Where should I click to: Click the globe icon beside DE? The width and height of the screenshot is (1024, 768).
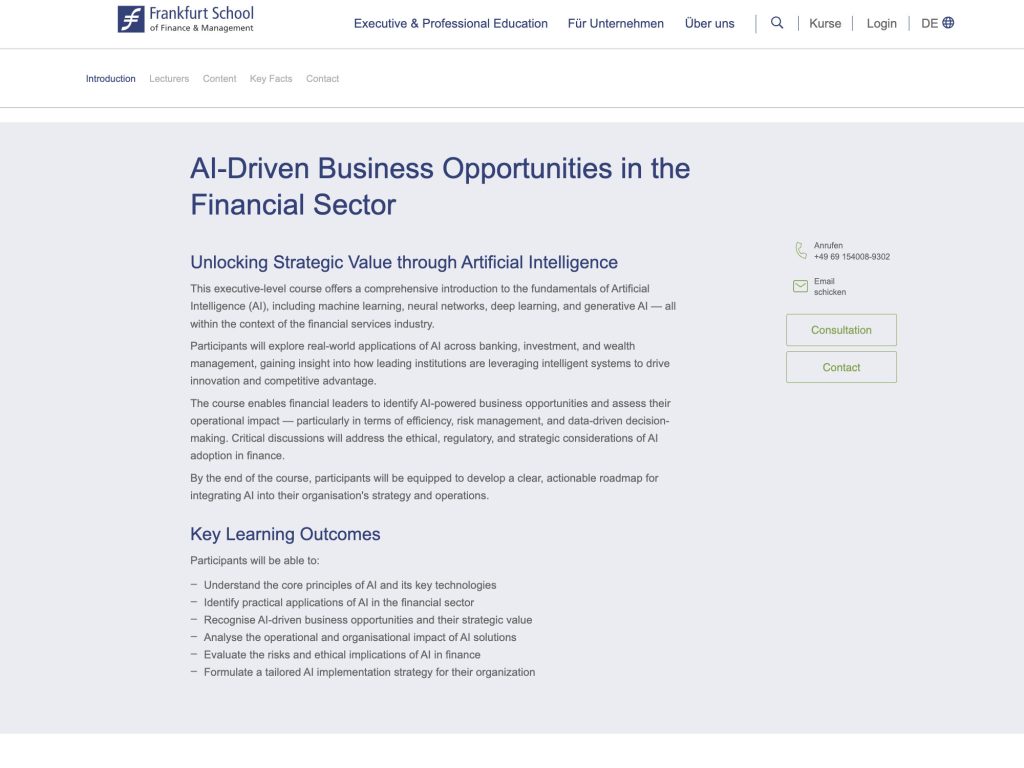tap(949, 23)
